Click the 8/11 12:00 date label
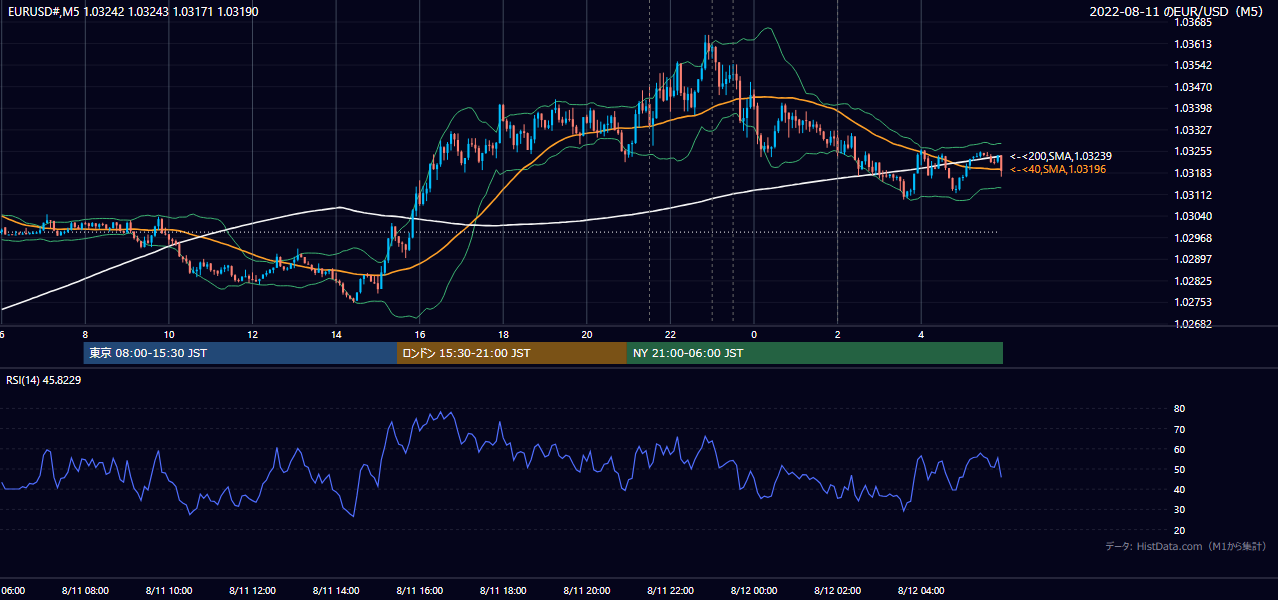The height and width of the screenshot is (600, 1278). (252, 591)
